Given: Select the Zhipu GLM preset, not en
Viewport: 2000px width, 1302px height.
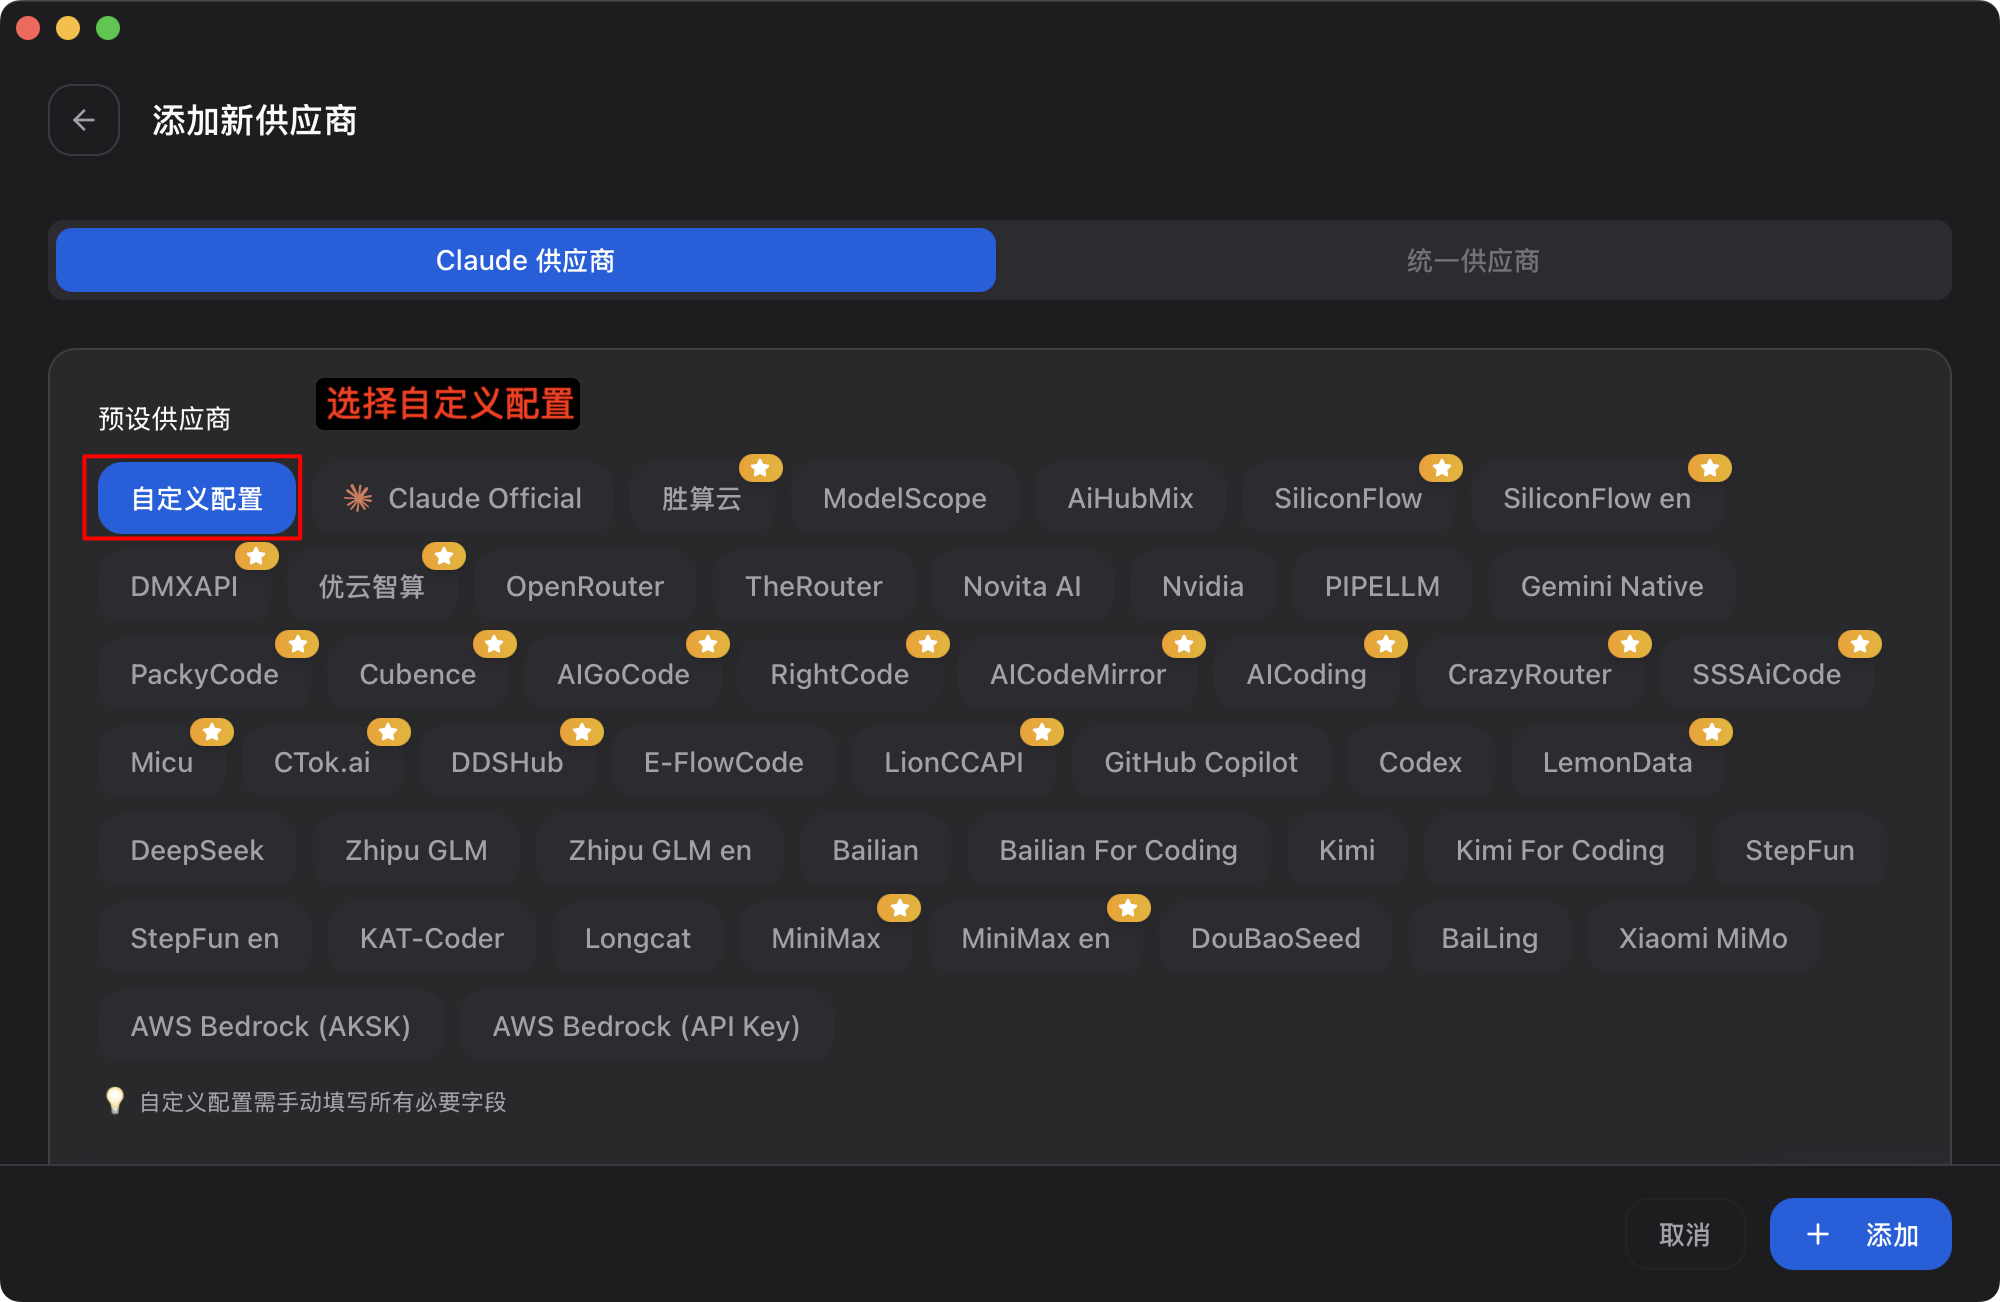Looking at the screenshot, I should (x=416, y=850).
